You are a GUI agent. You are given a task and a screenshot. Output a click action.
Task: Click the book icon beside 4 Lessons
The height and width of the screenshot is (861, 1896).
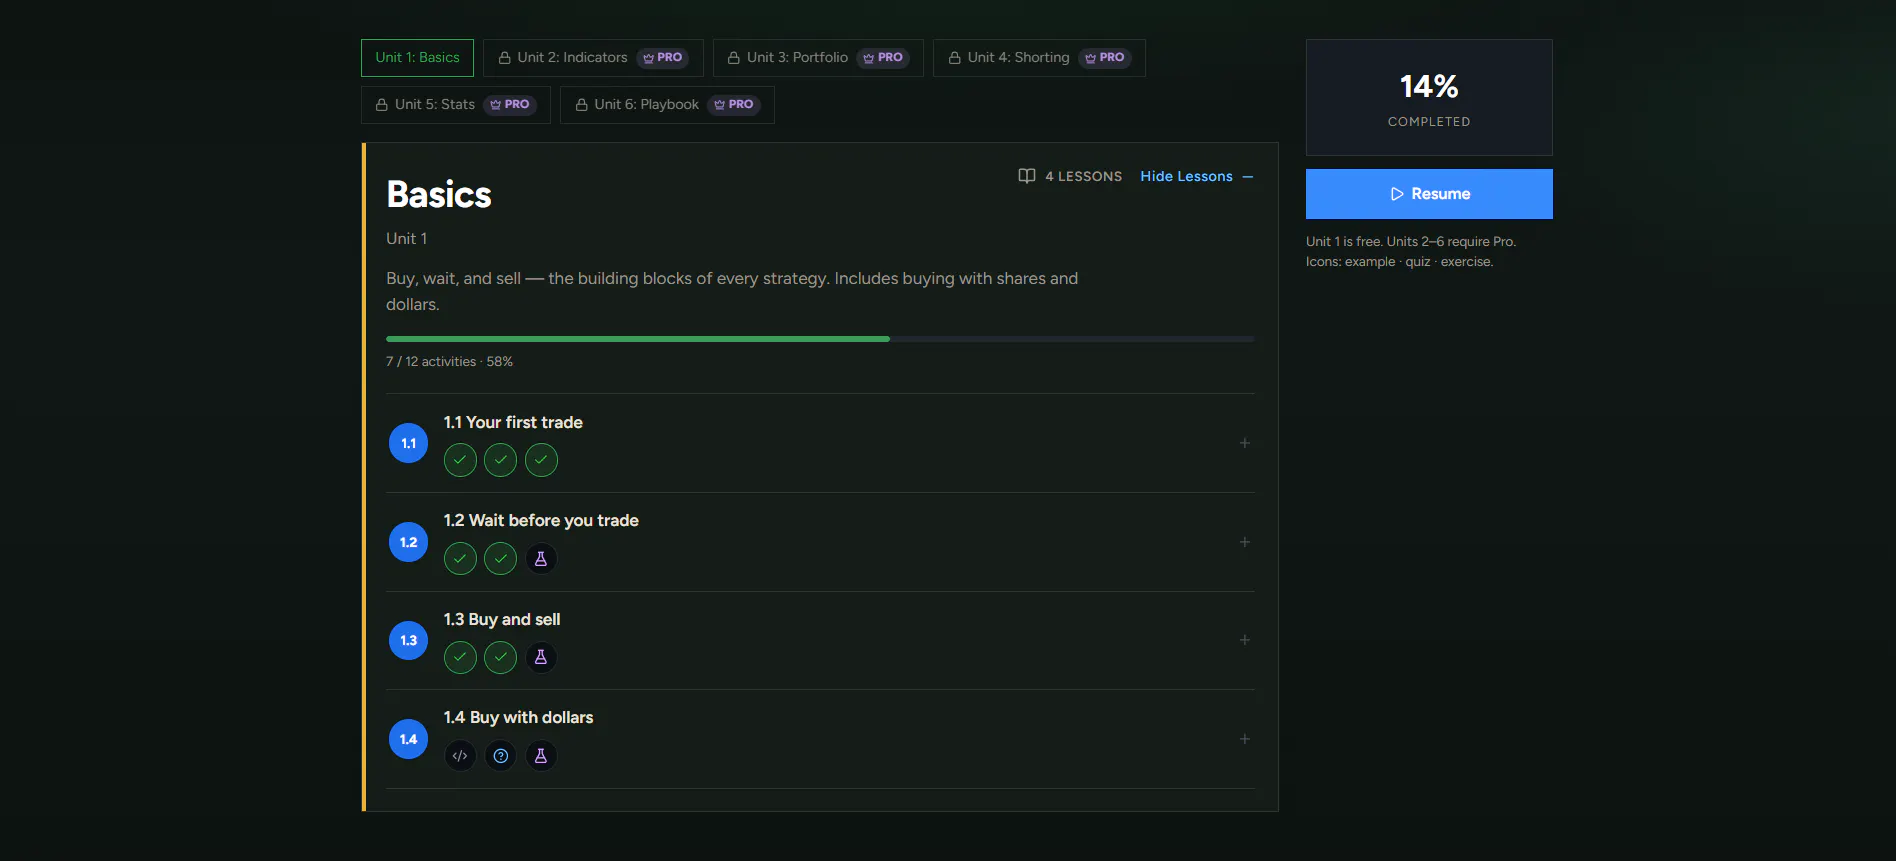coord(1027,176)
